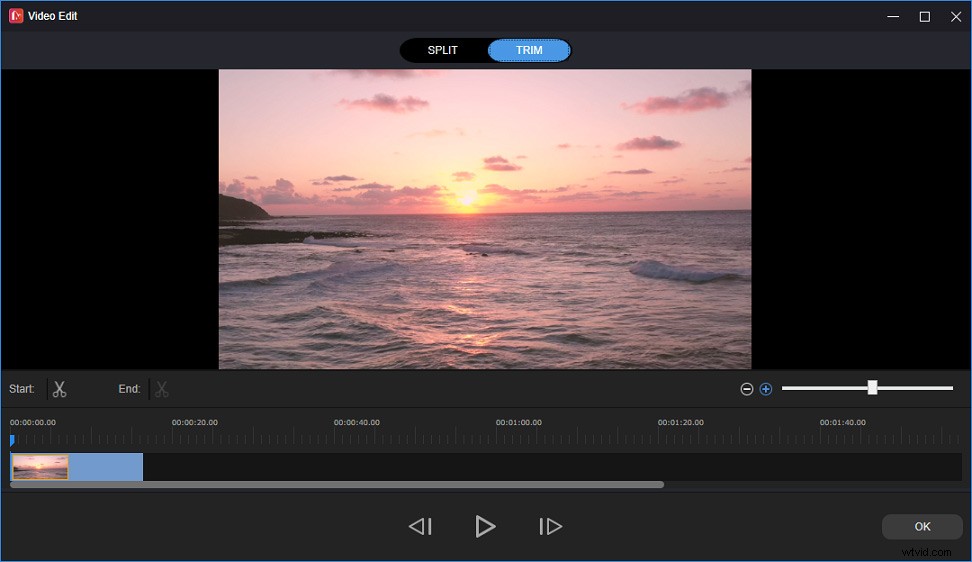
Task: Switch to the SPLIT tab
Action: 443,50
